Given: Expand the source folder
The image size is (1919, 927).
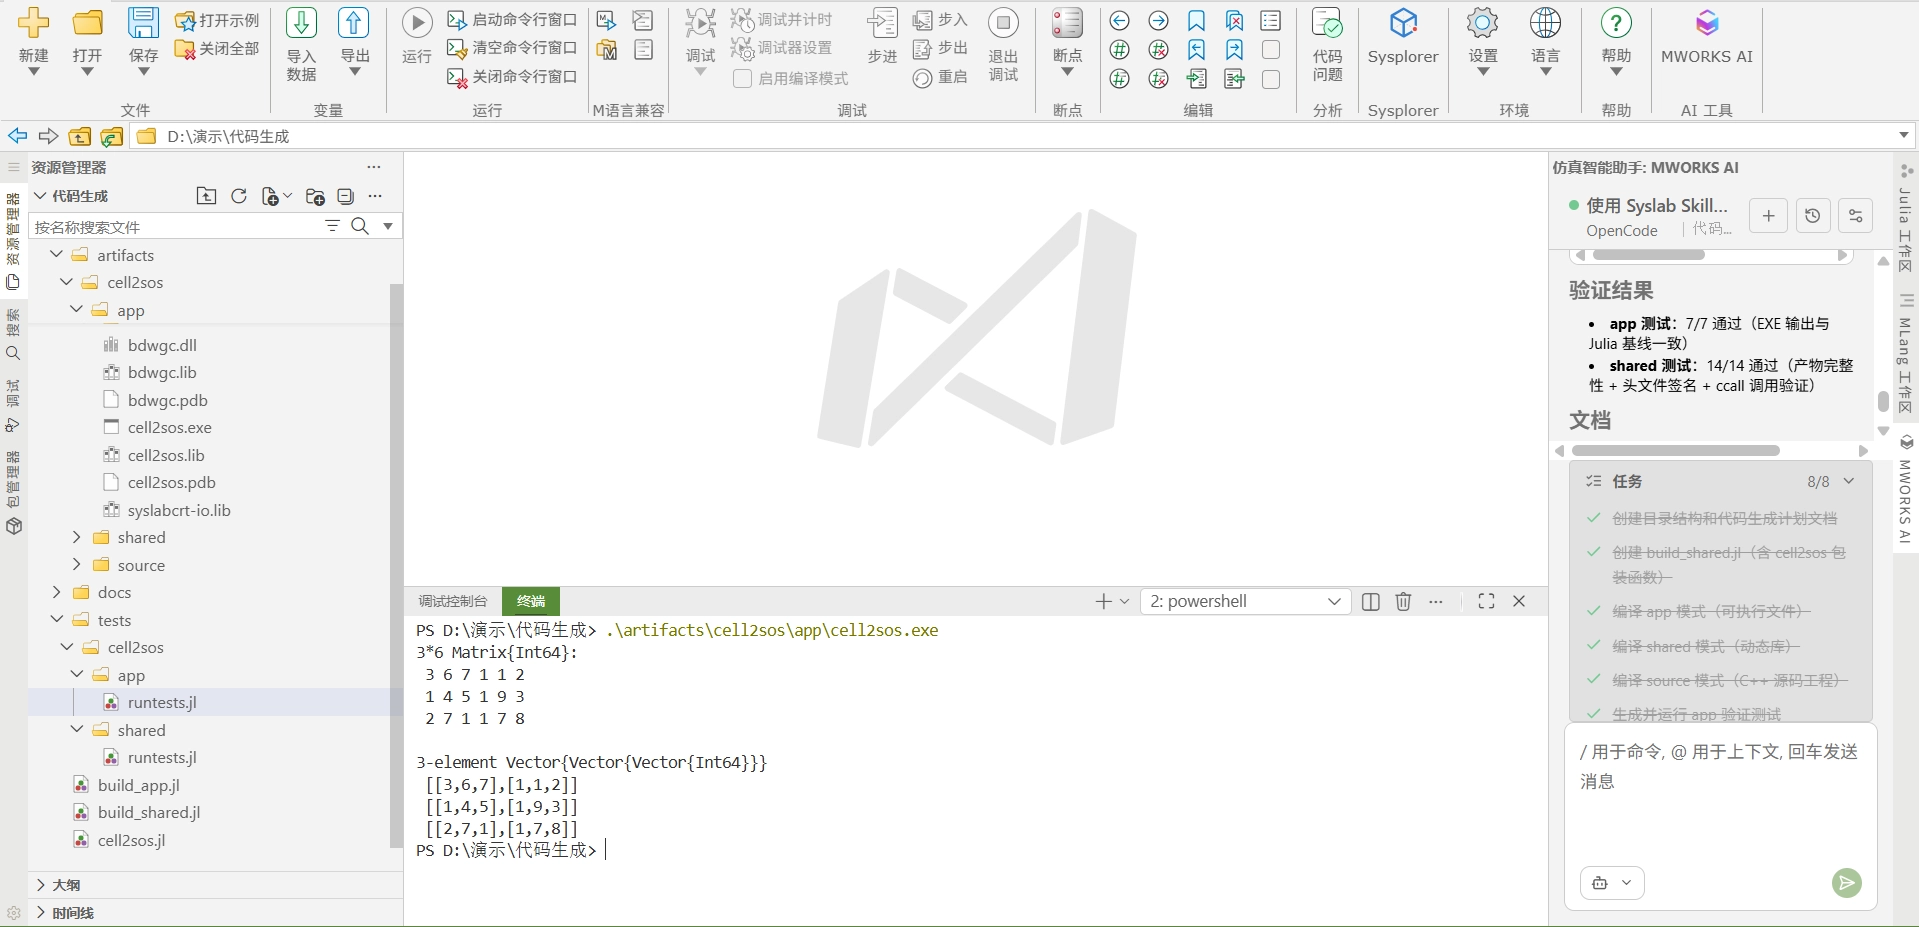Looking at the screenshot, I should [x=77, y=565].
